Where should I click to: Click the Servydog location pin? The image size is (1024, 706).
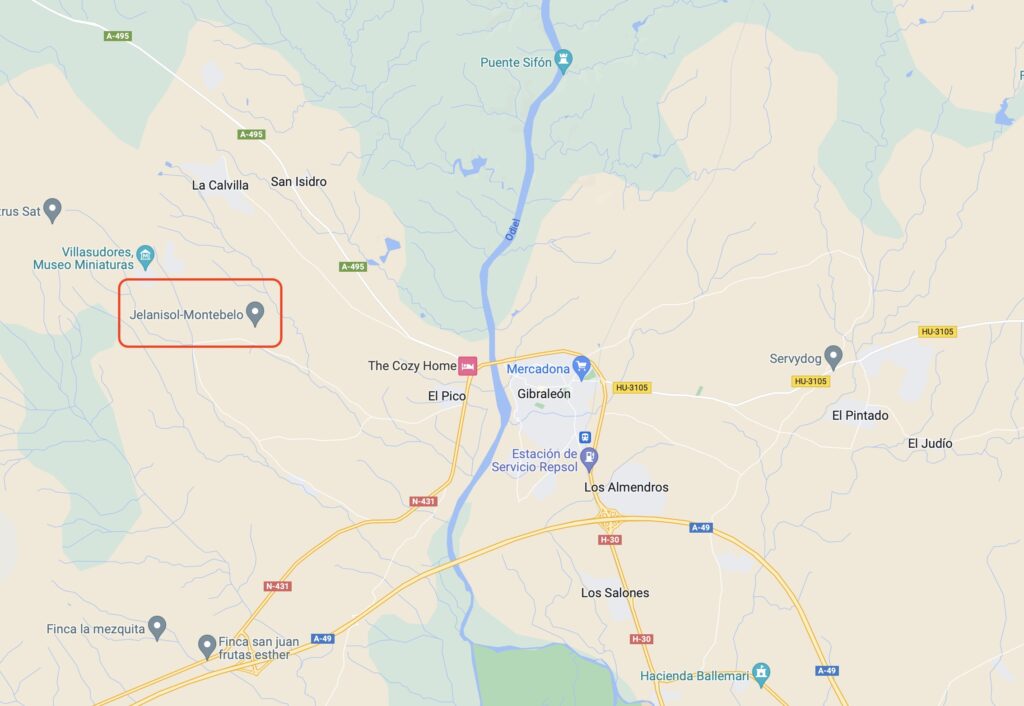point(833,357)
